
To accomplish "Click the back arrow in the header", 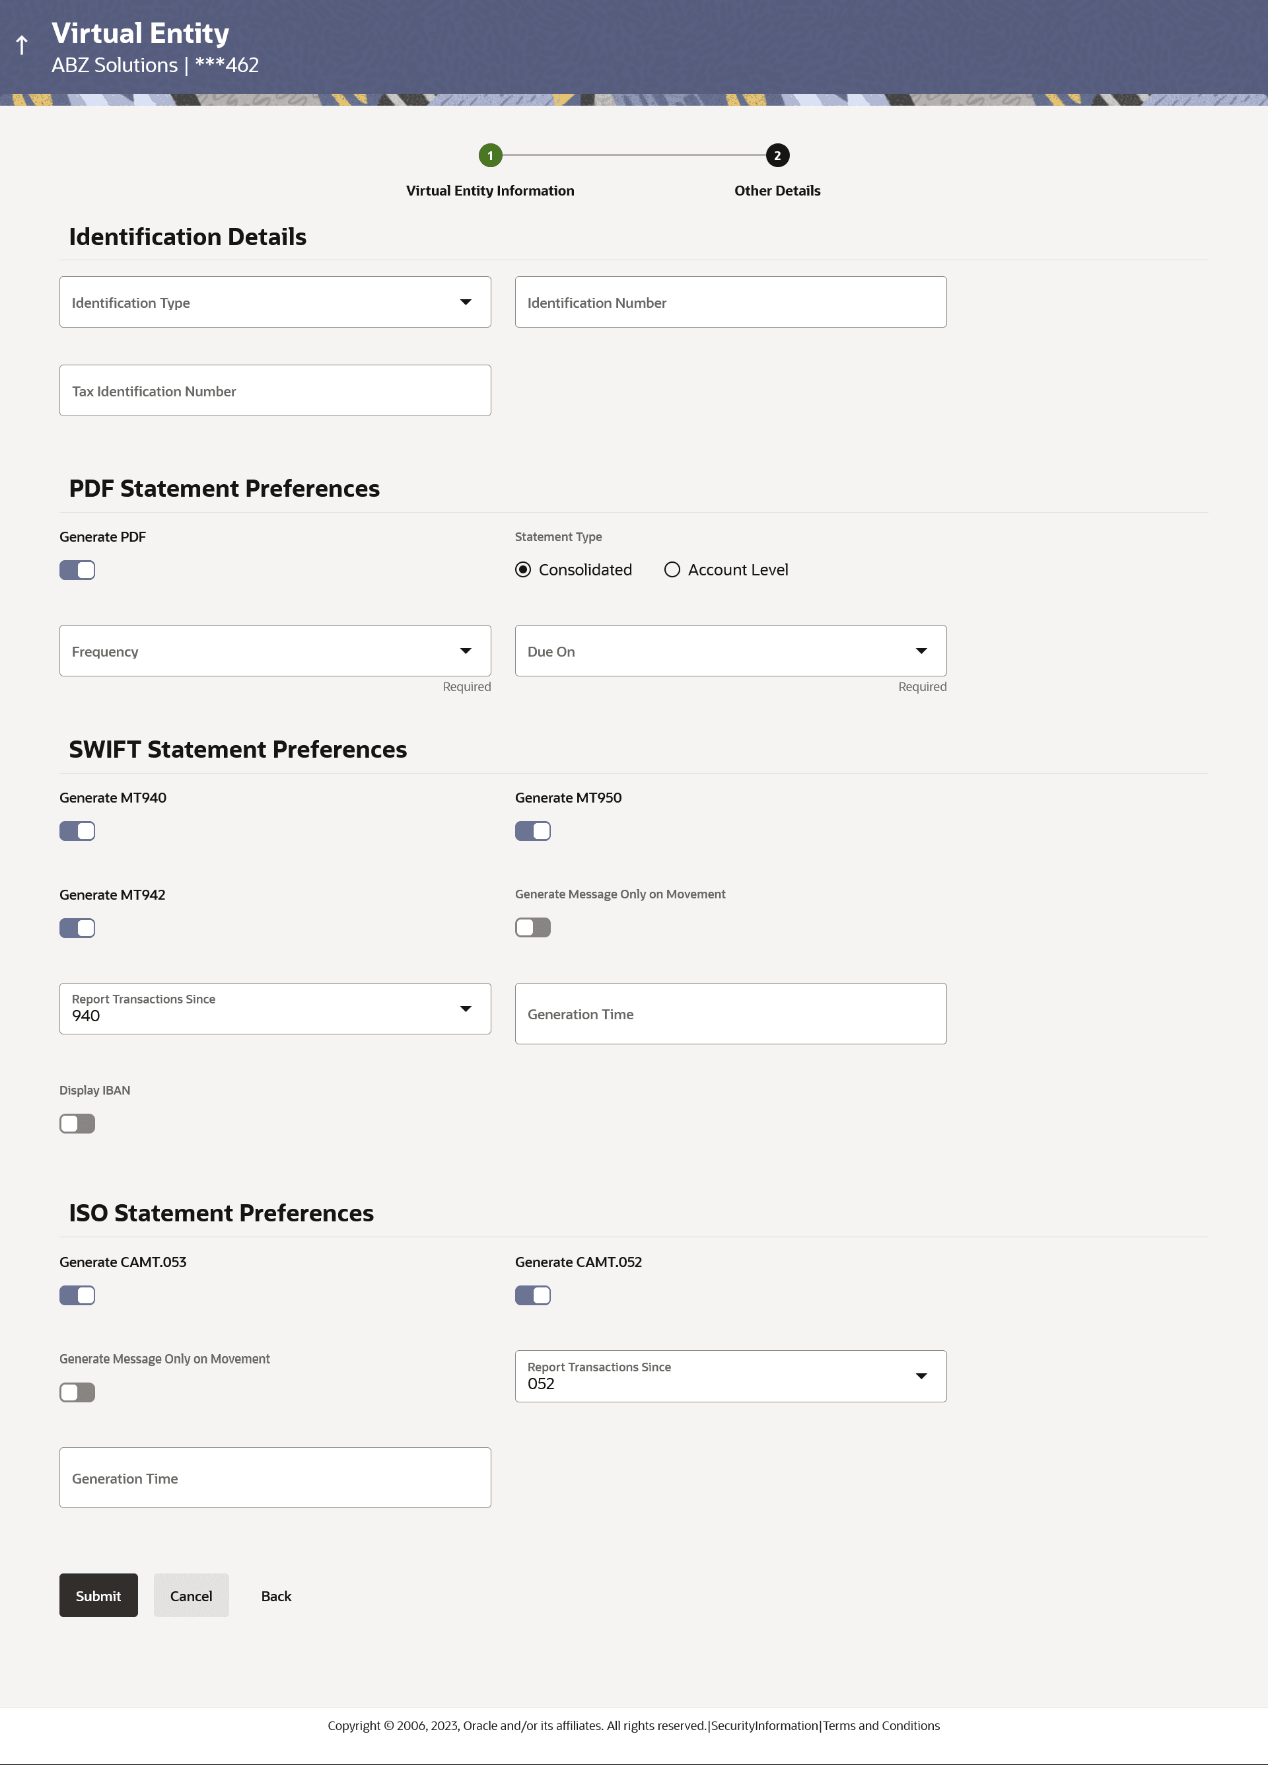I will tap(22, 46).
